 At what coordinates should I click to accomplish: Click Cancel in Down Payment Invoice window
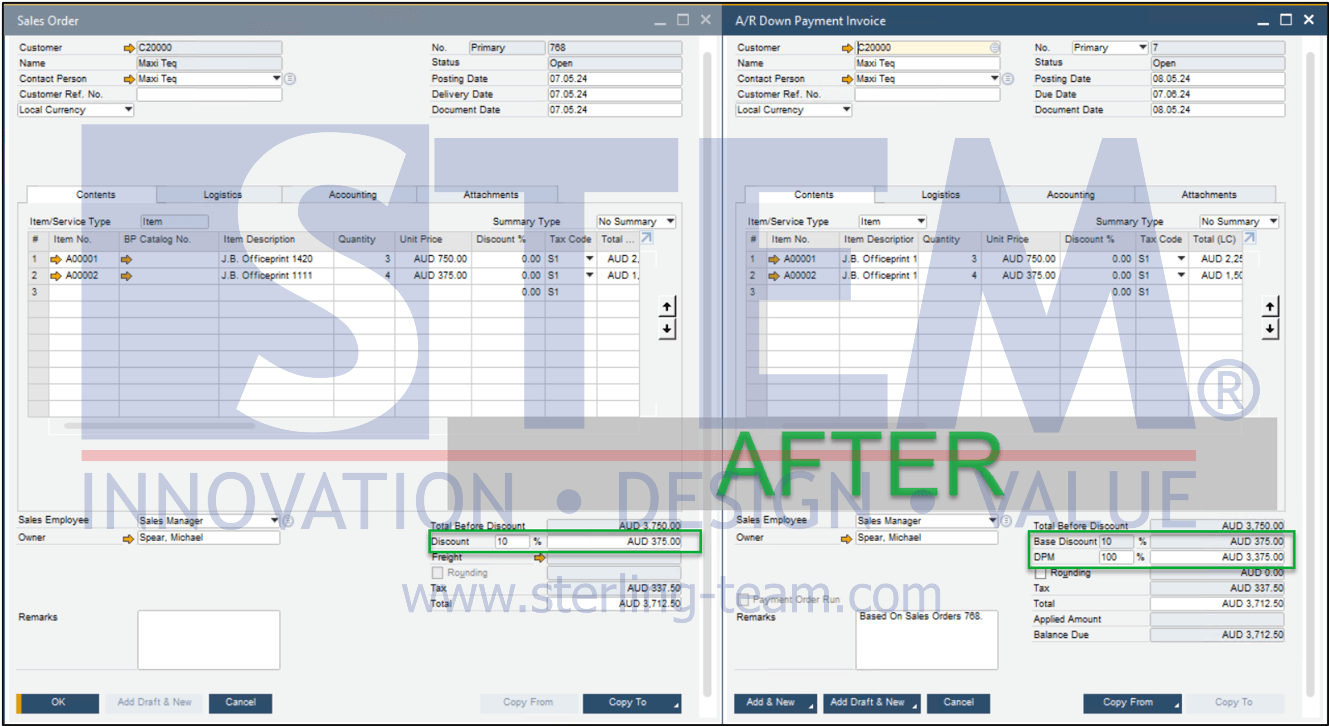click(x=958, y=702)
